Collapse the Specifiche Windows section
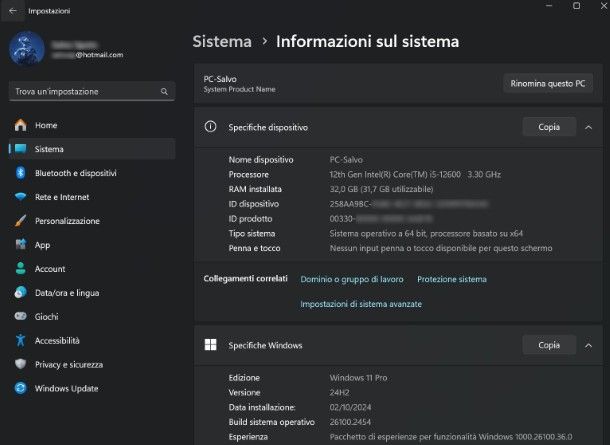The height and width of the screenshot is (445, 610). 588,345
